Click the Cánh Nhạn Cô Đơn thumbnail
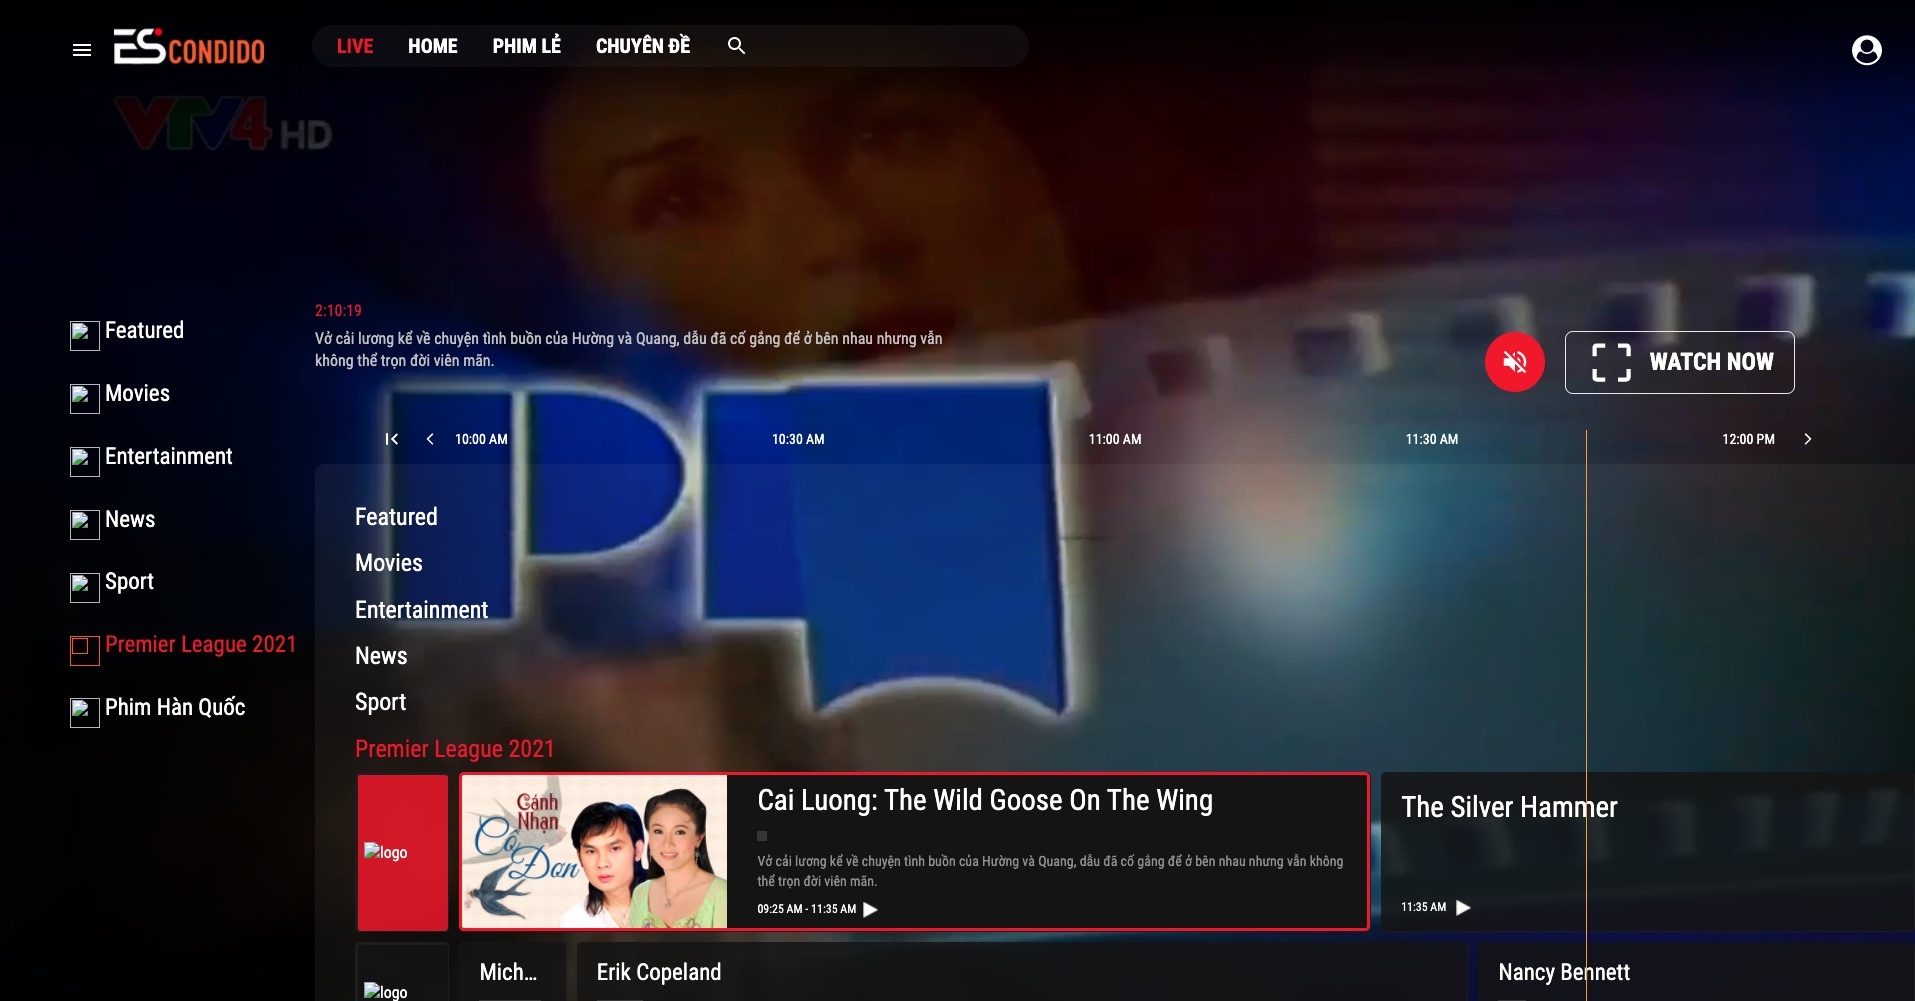The height and width of the screenshot is (1001, 1915). (594, 851)
